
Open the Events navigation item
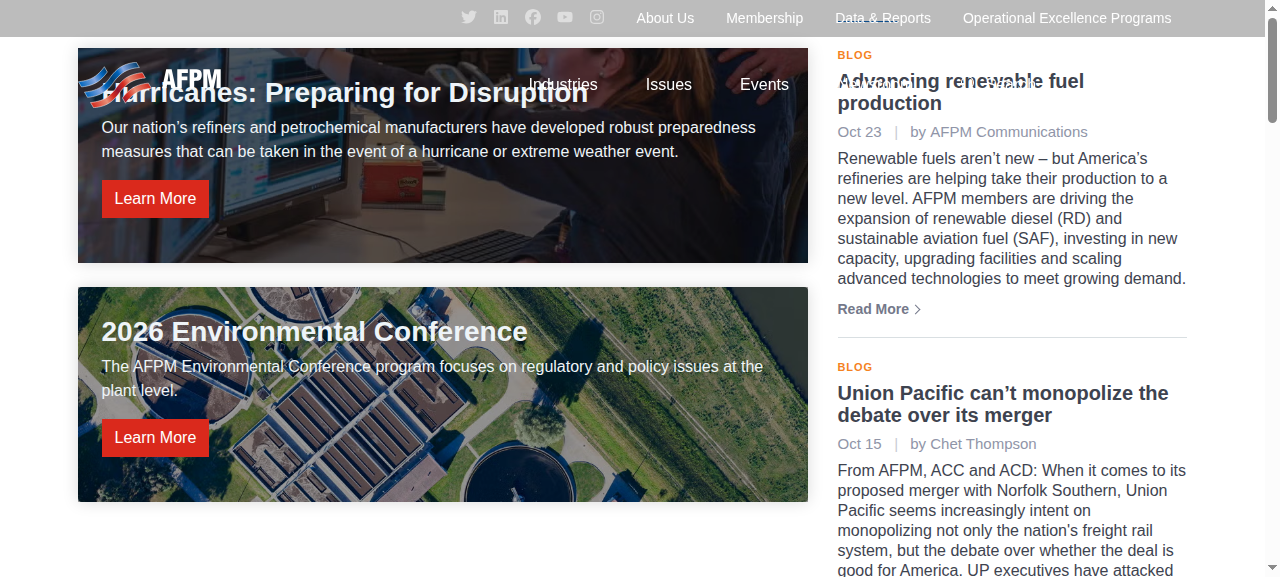tap(764, 85)
